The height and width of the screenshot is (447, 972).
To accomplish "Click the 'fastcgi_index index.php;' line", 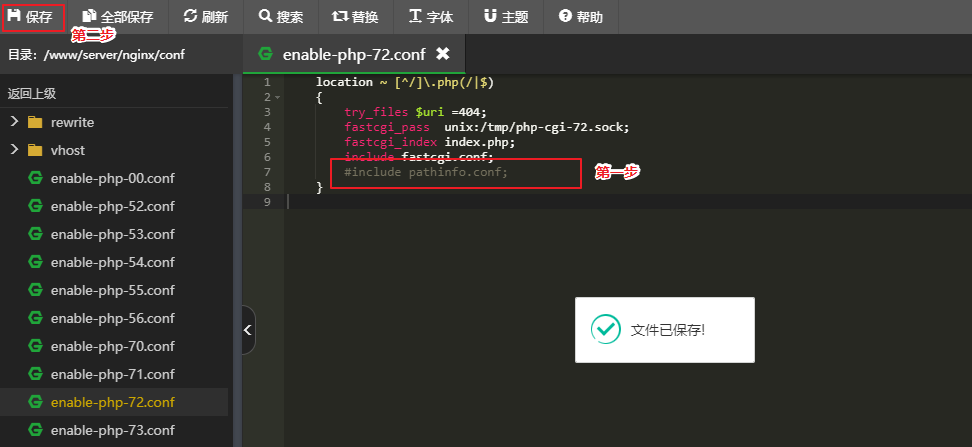I will (x=430, y=142).
